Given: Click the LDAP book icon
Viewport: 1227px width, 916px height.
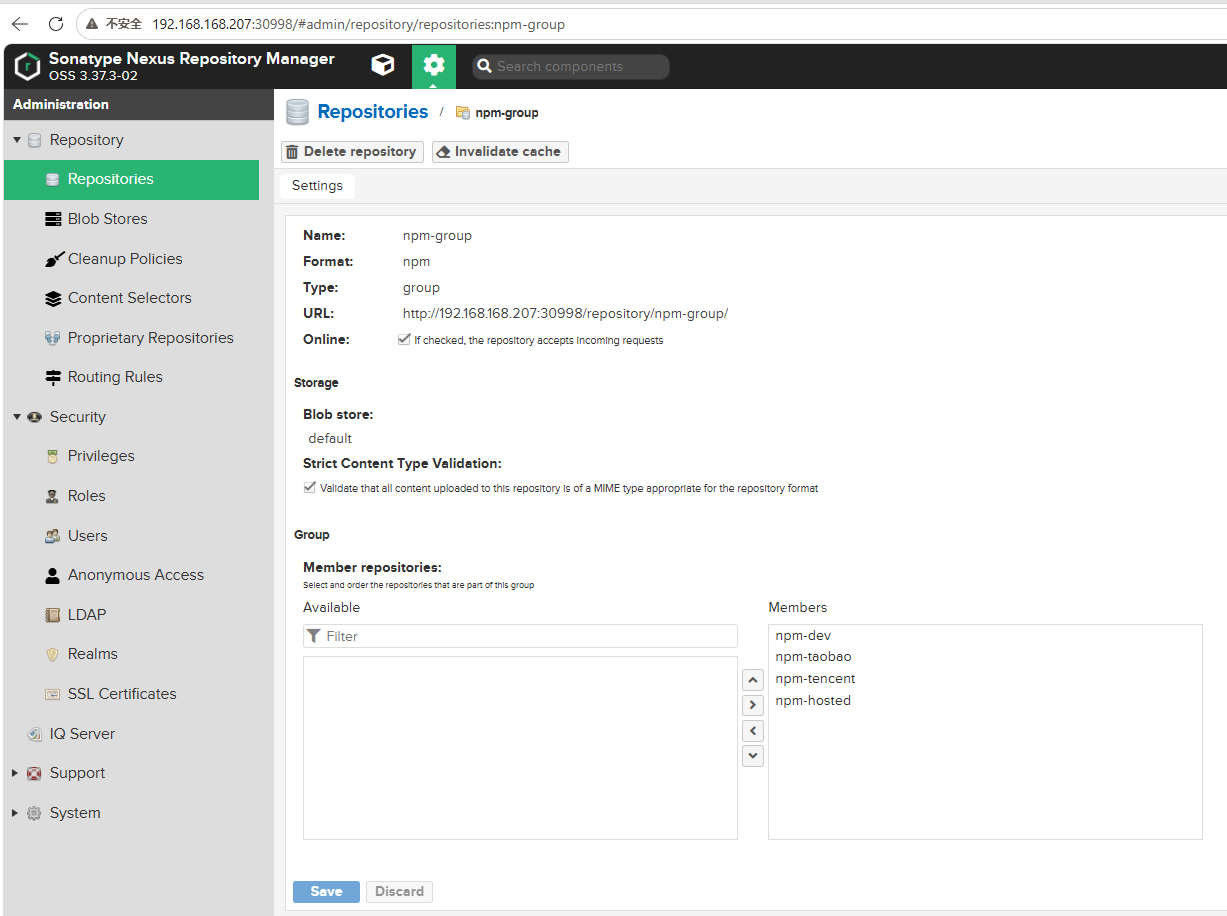Looking at the screenshot, I should pyautogui.click(x=53, y=615).
